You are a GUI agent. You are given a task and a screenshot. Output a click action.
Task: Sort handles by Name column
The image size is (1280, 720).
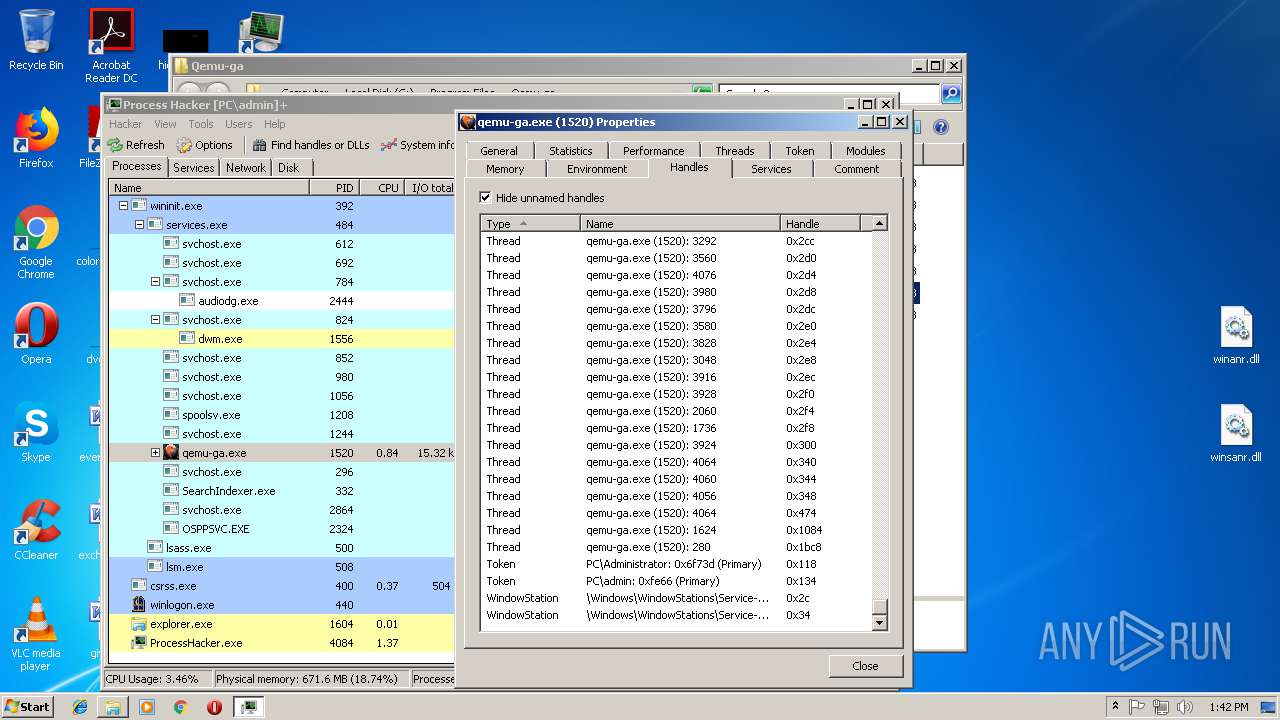680,224
